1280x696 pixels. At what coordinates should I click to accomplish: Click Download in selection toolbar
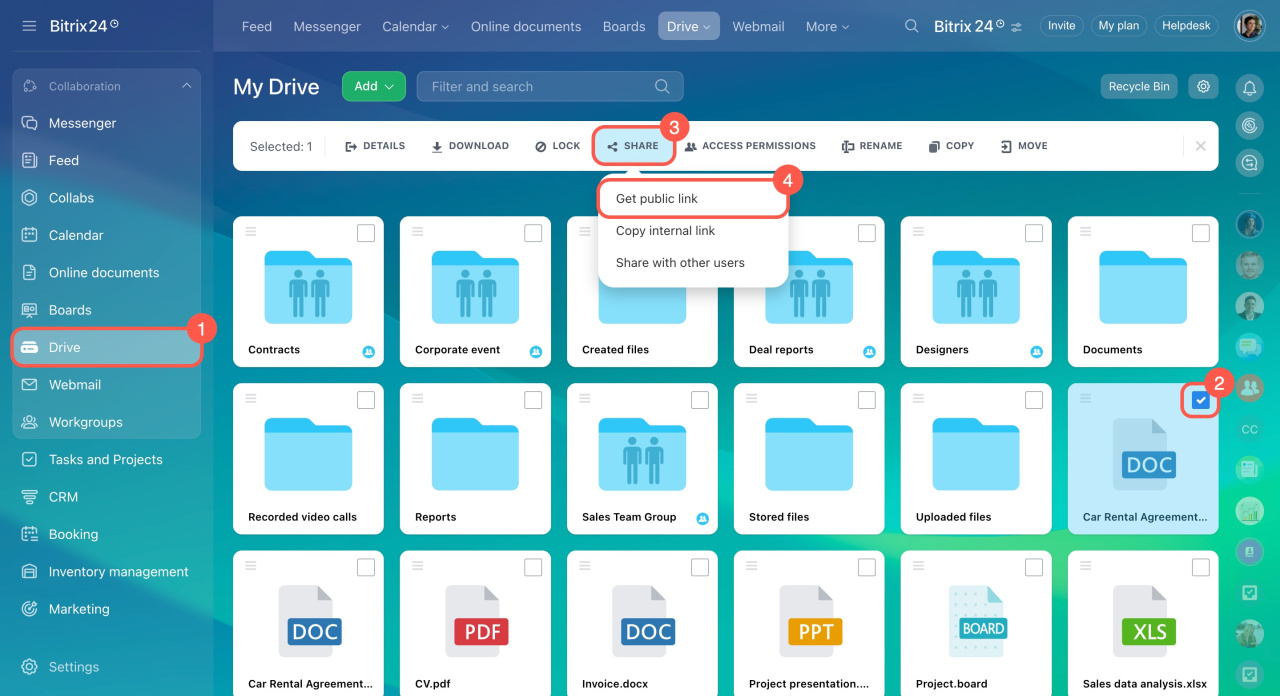[470, 146]
